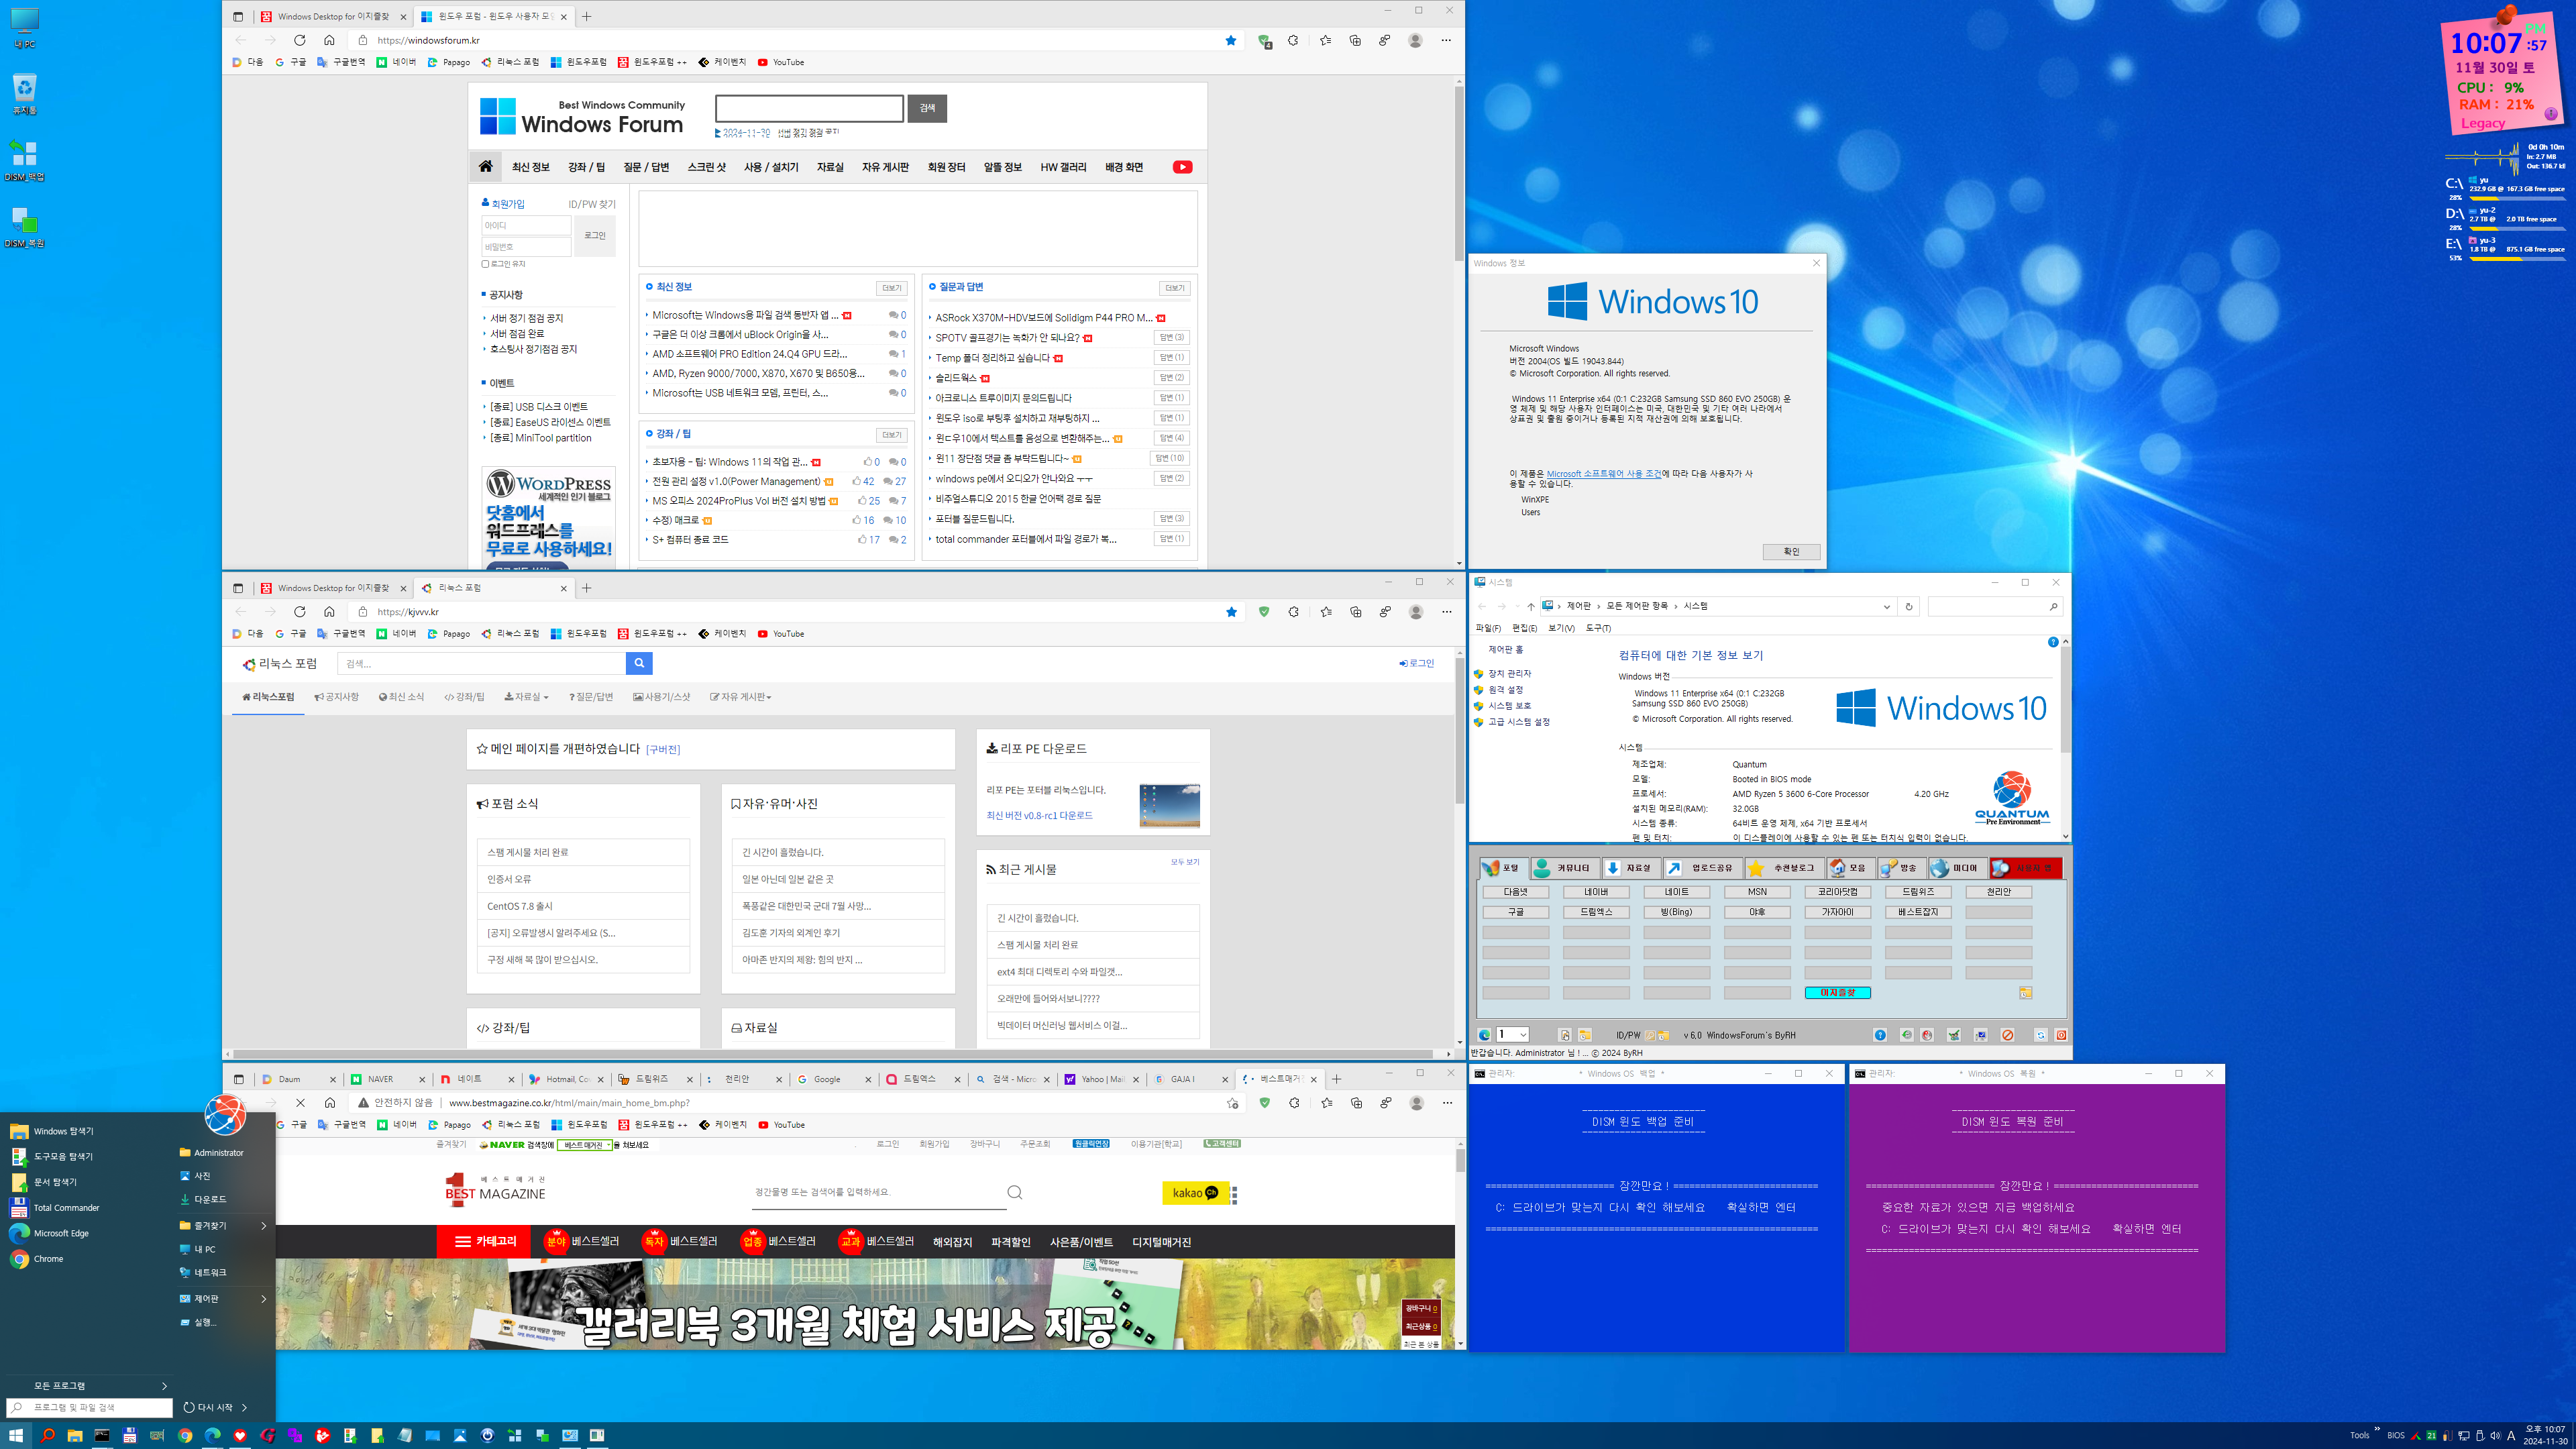Click the 네이버 button in the ByRH launcher
The width and height of the screenshot is (2576, 1449).
point(1596,892)
